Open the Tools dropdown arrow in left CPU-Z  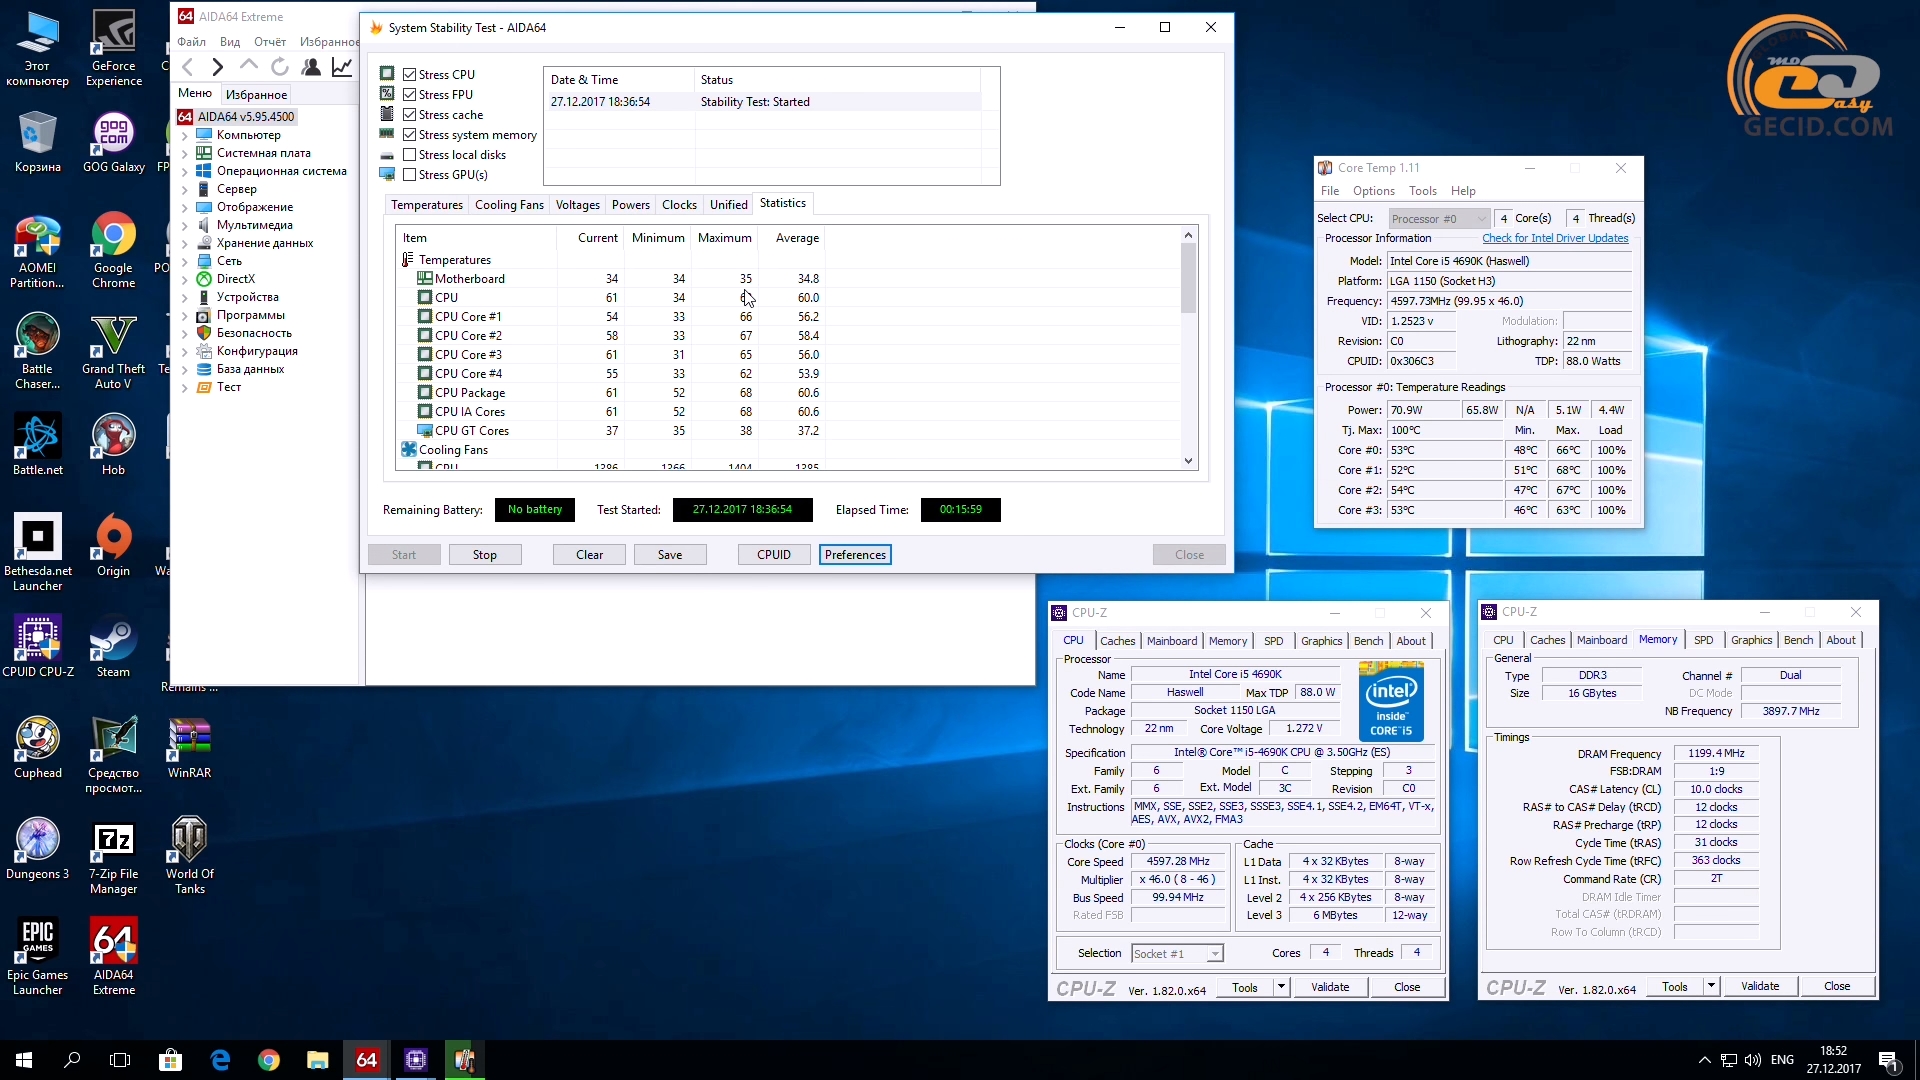point(1281,987)
